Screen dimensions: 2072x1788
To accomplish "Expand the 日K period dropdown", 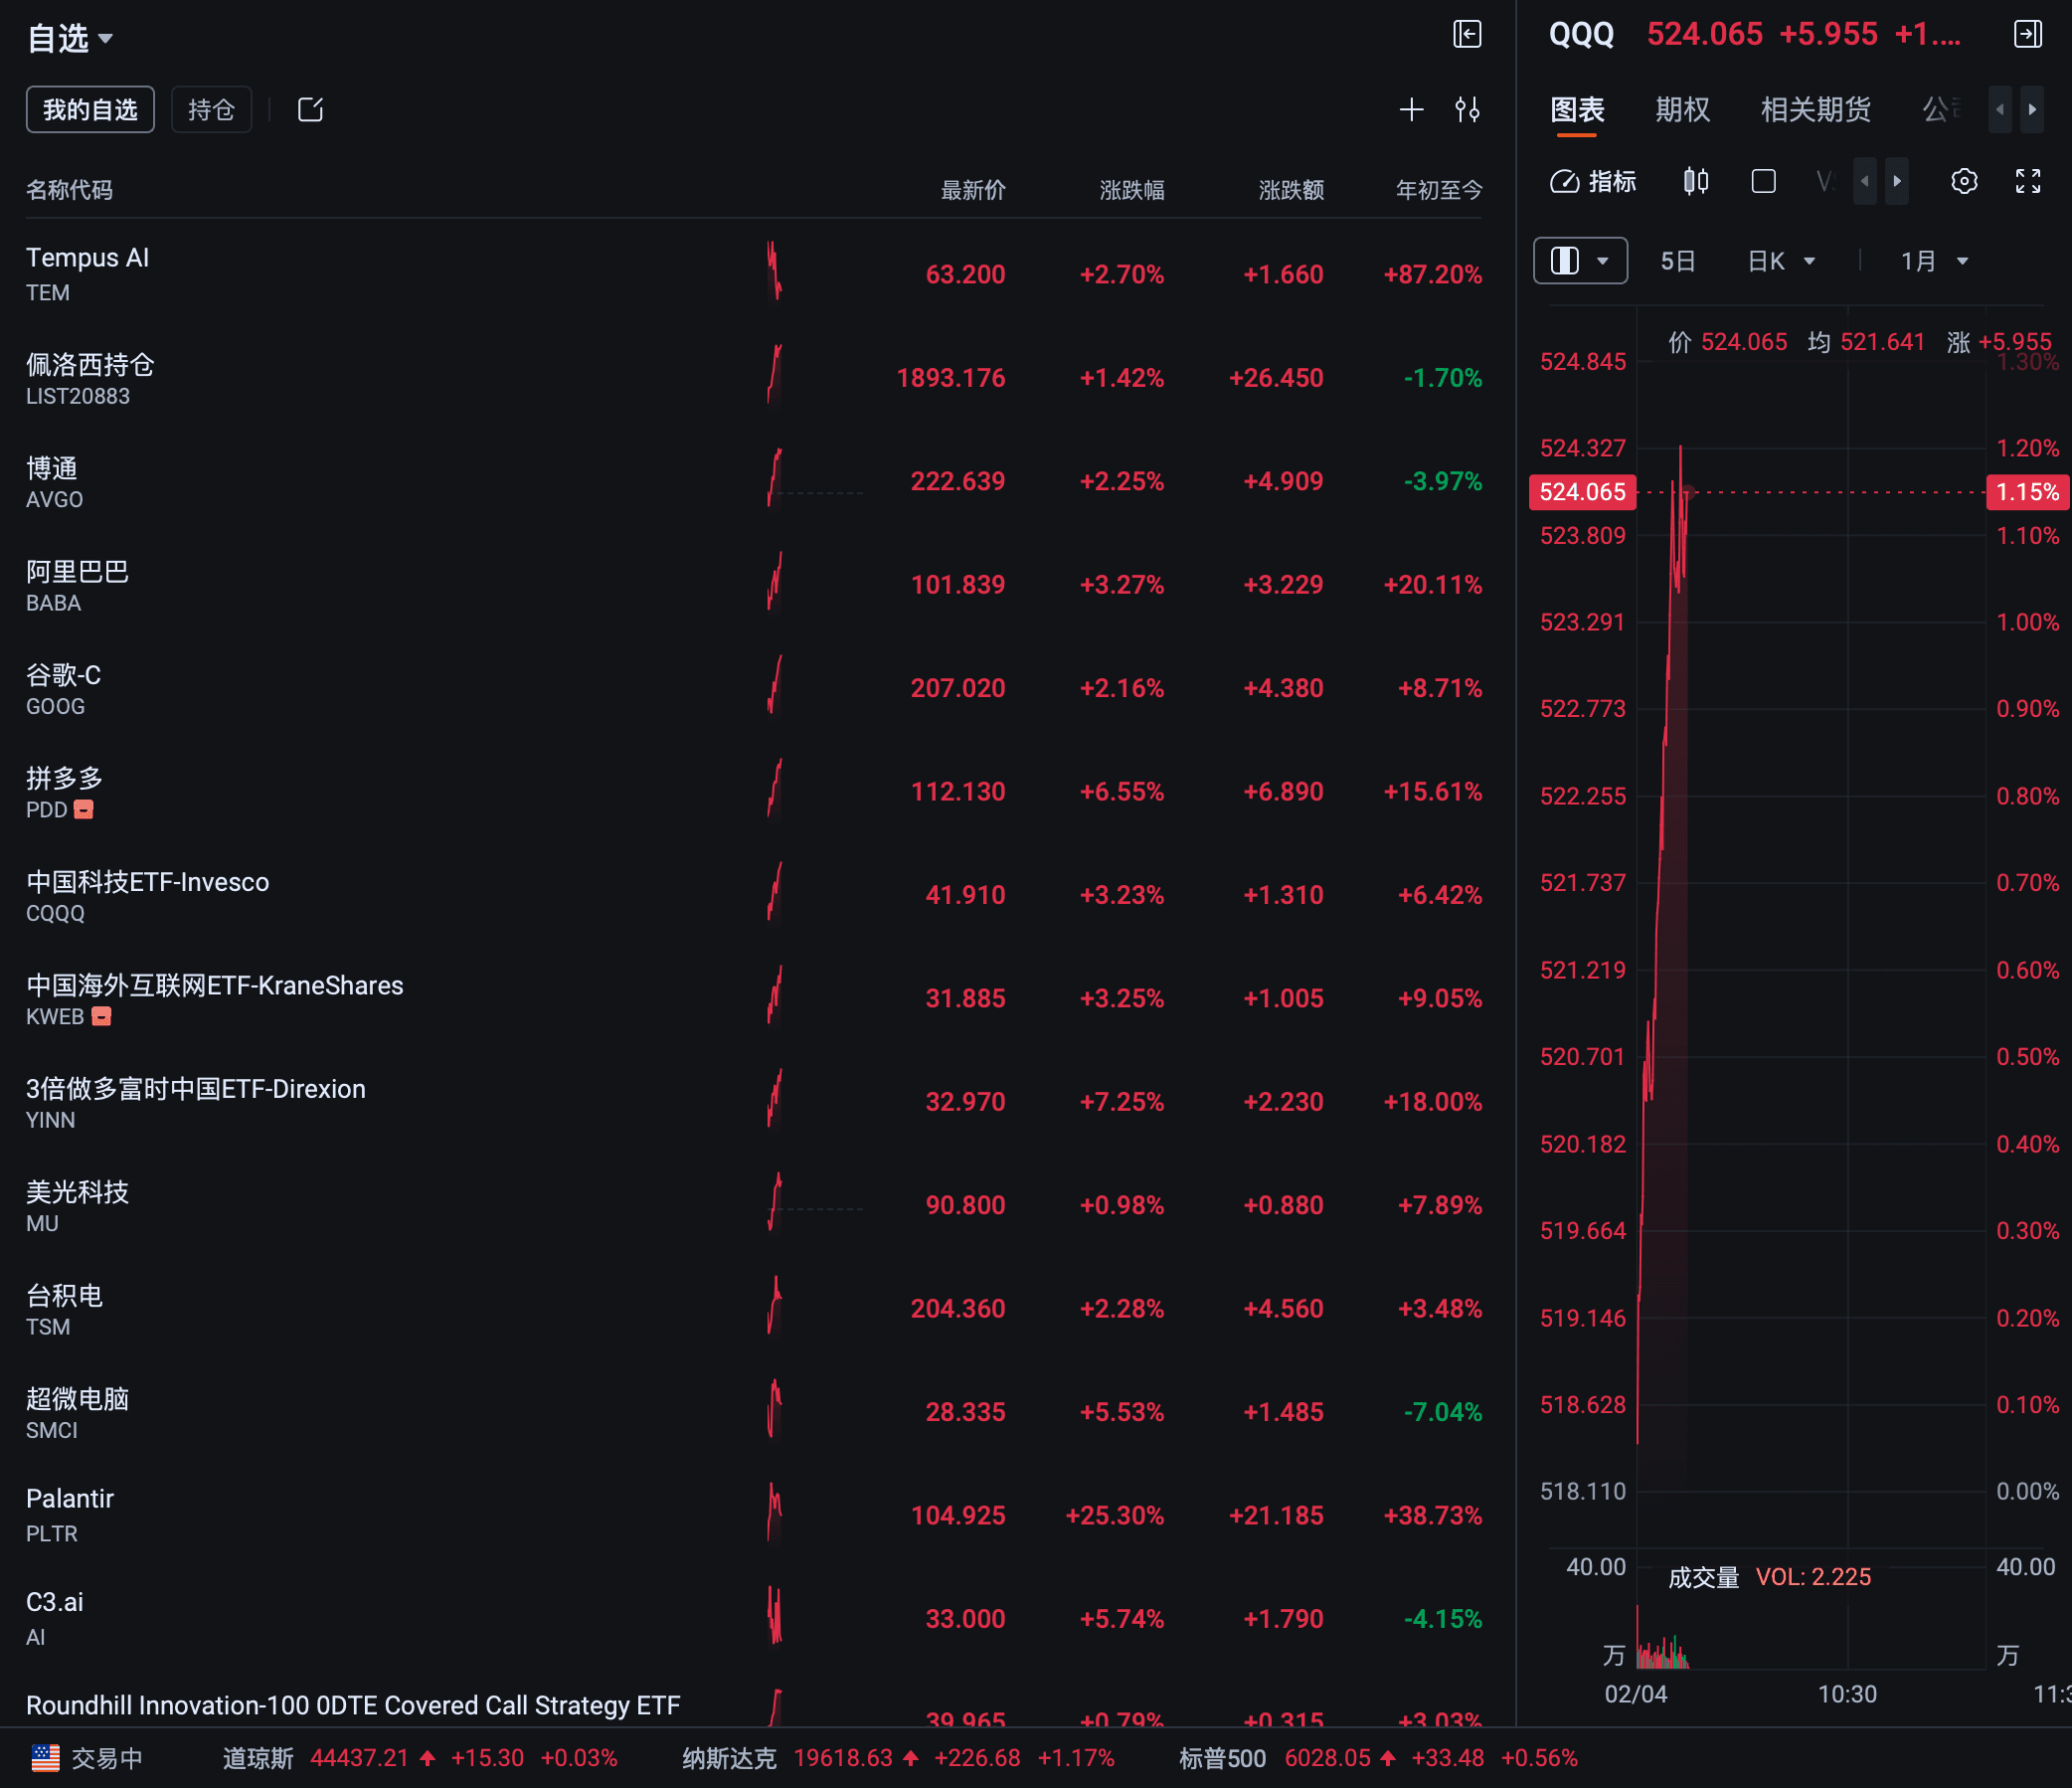I will [x=1781, y=261].
